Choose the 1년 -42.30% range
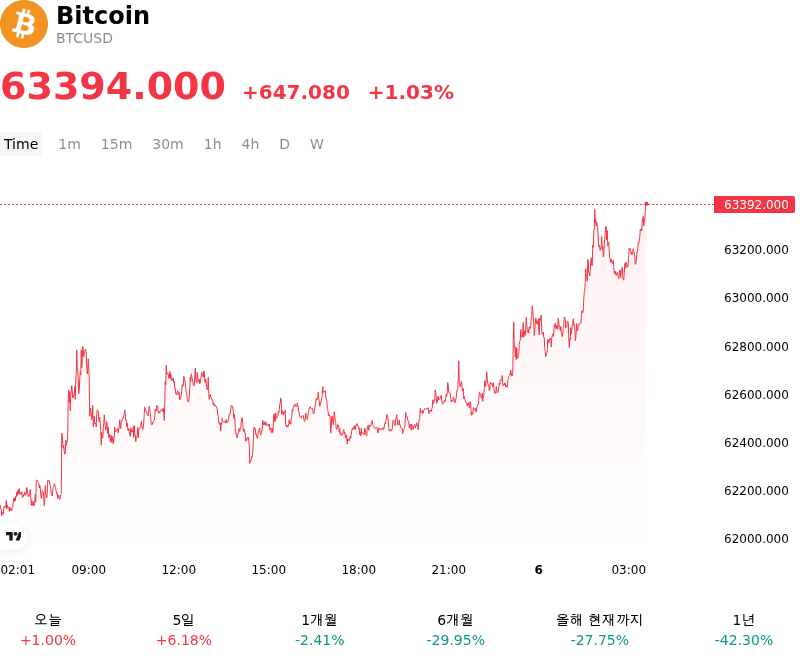This screenshot has height=660, width=800. click(x=744, y=630)
